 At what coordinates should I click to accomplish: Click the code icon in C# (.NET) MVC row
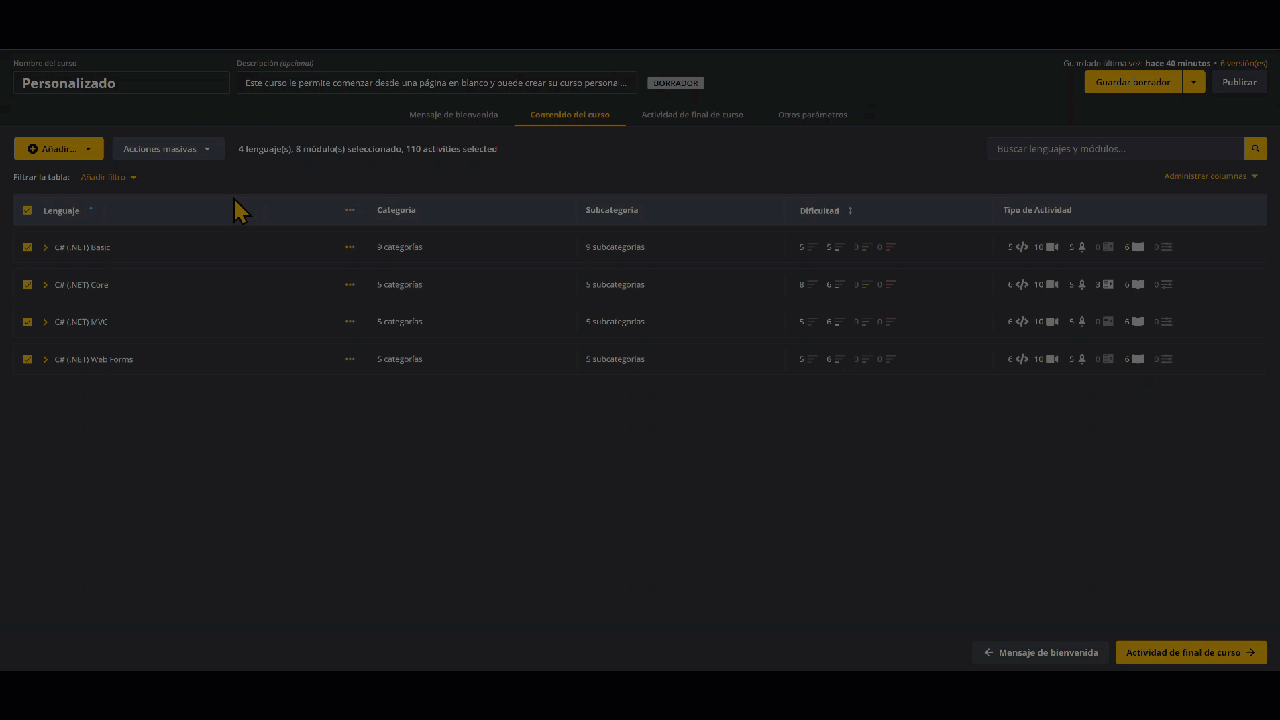click(x=1022, y=322)
